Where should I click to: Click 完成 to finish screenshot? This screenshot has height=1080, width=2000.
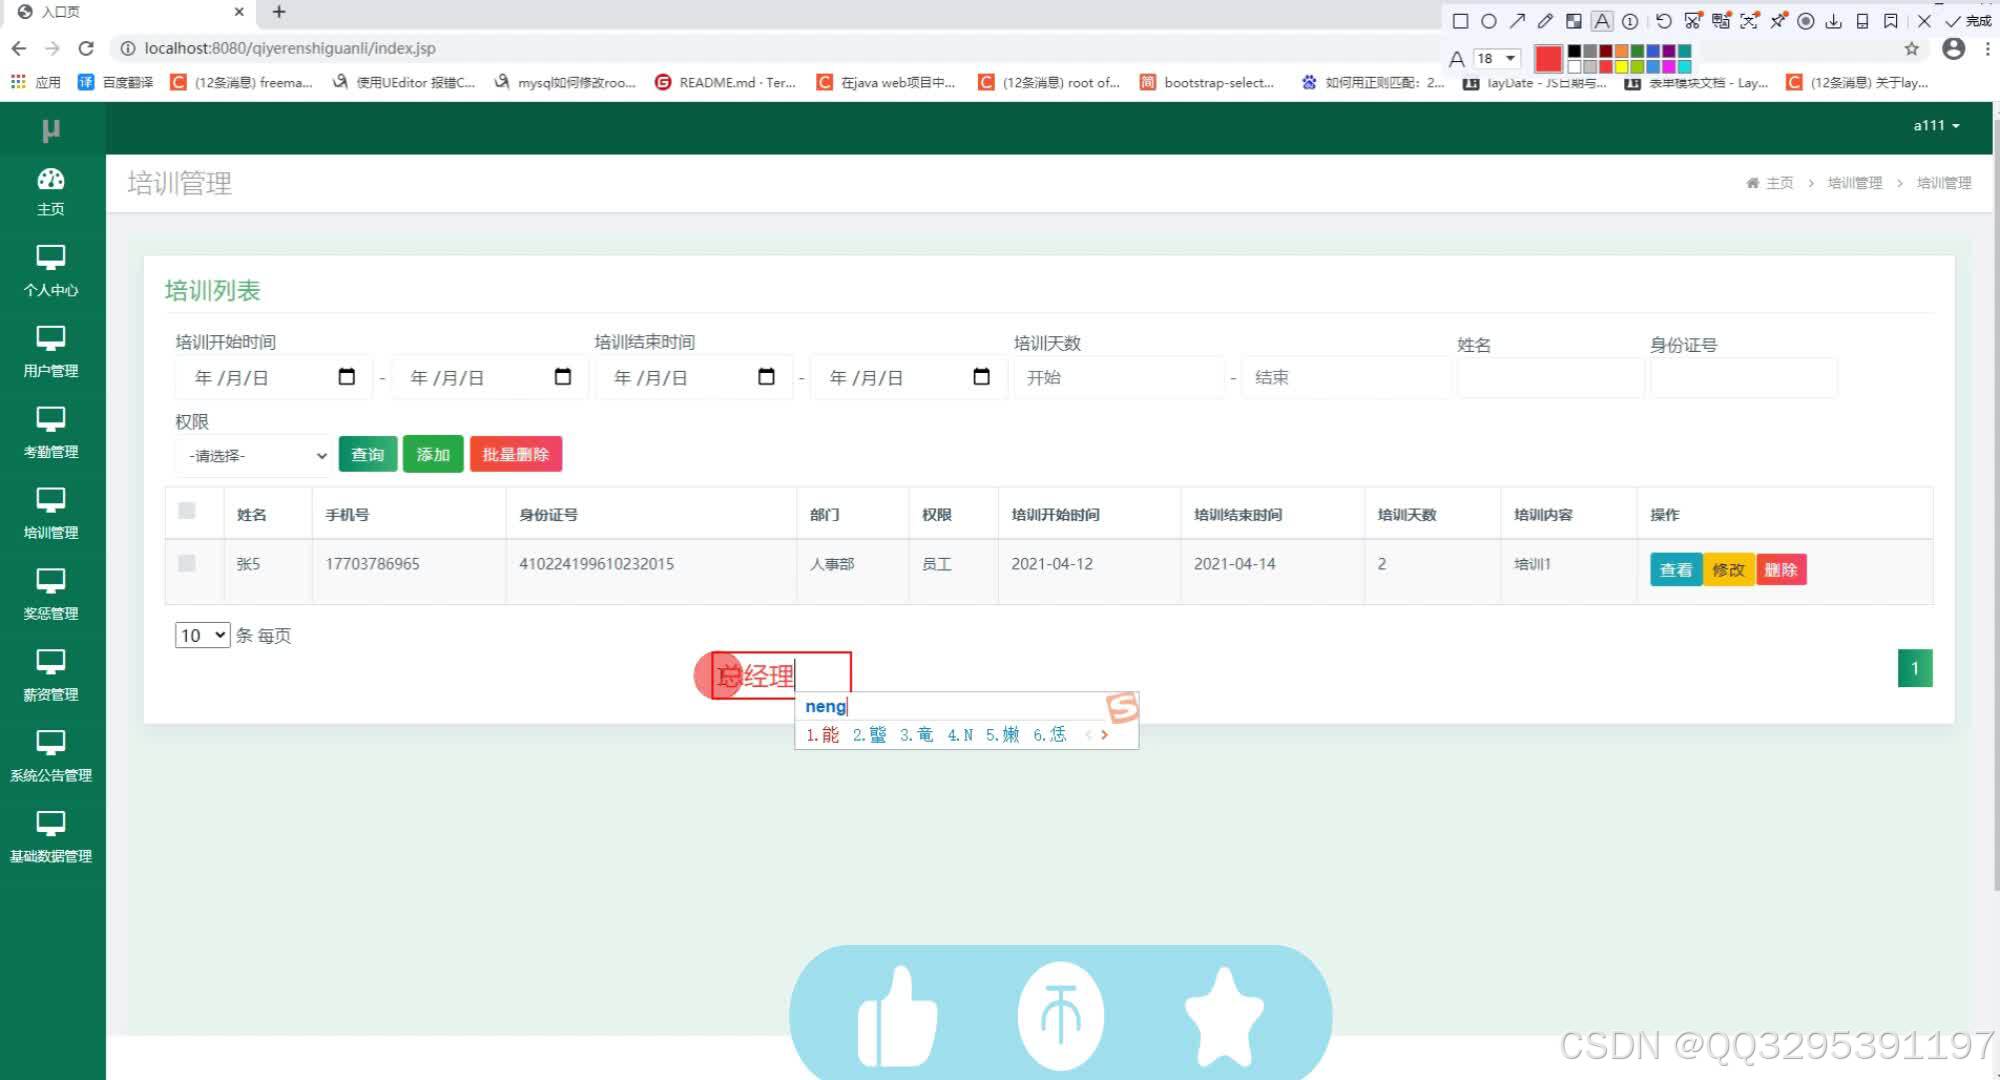1968,21
